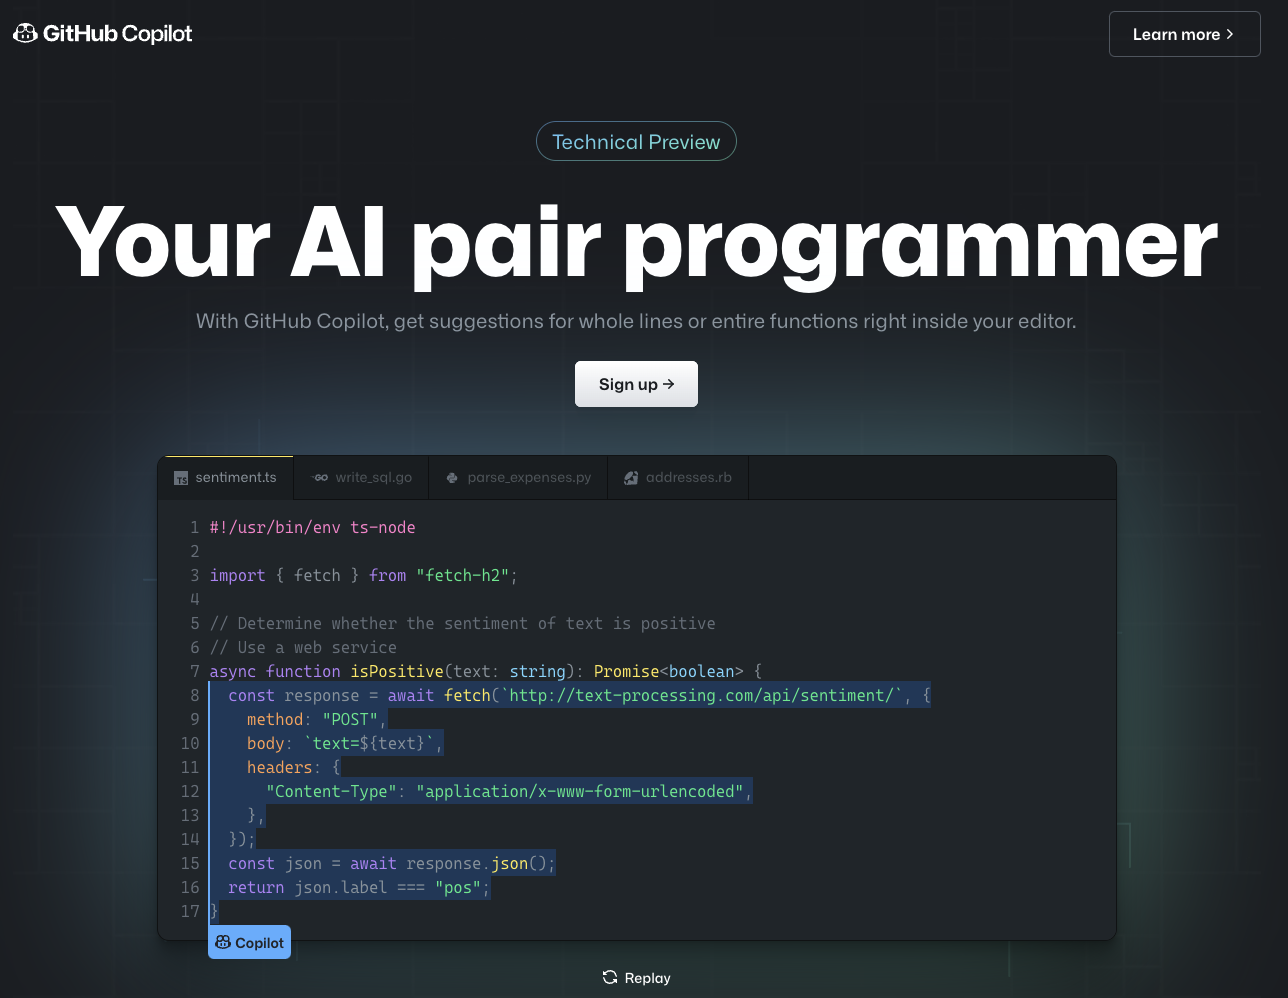Click line number 17 in the gutter

coord(190,911)
